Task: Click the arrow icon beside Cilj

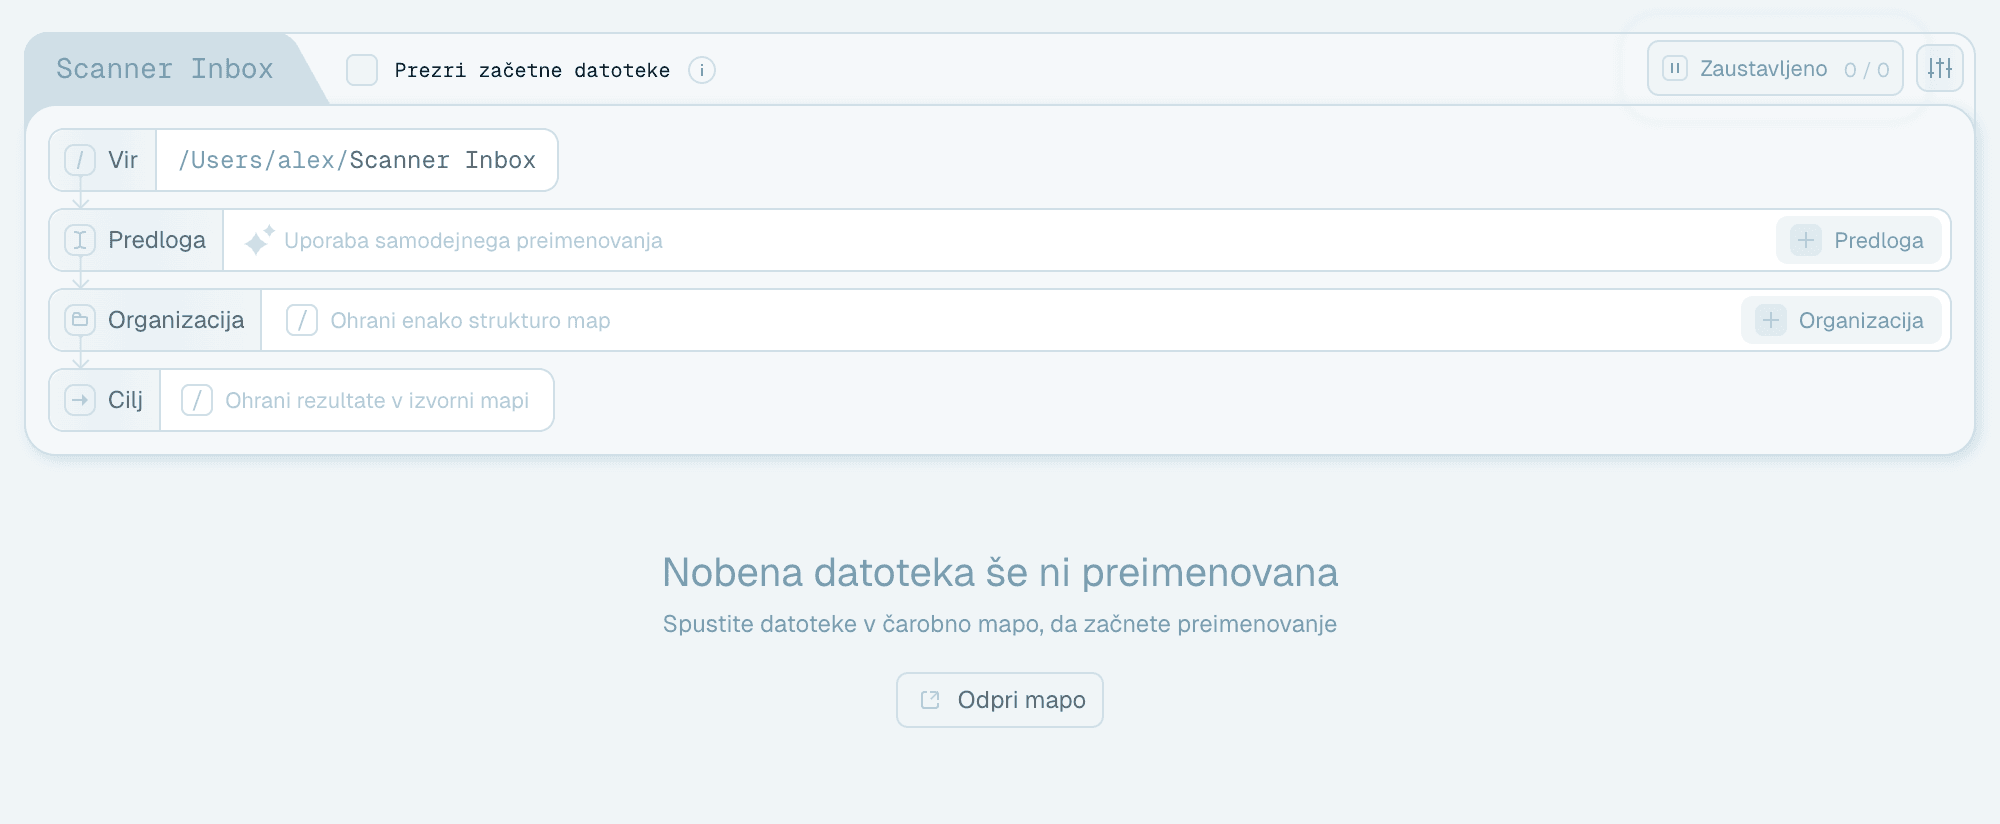Action: click(x=80, y=400)
